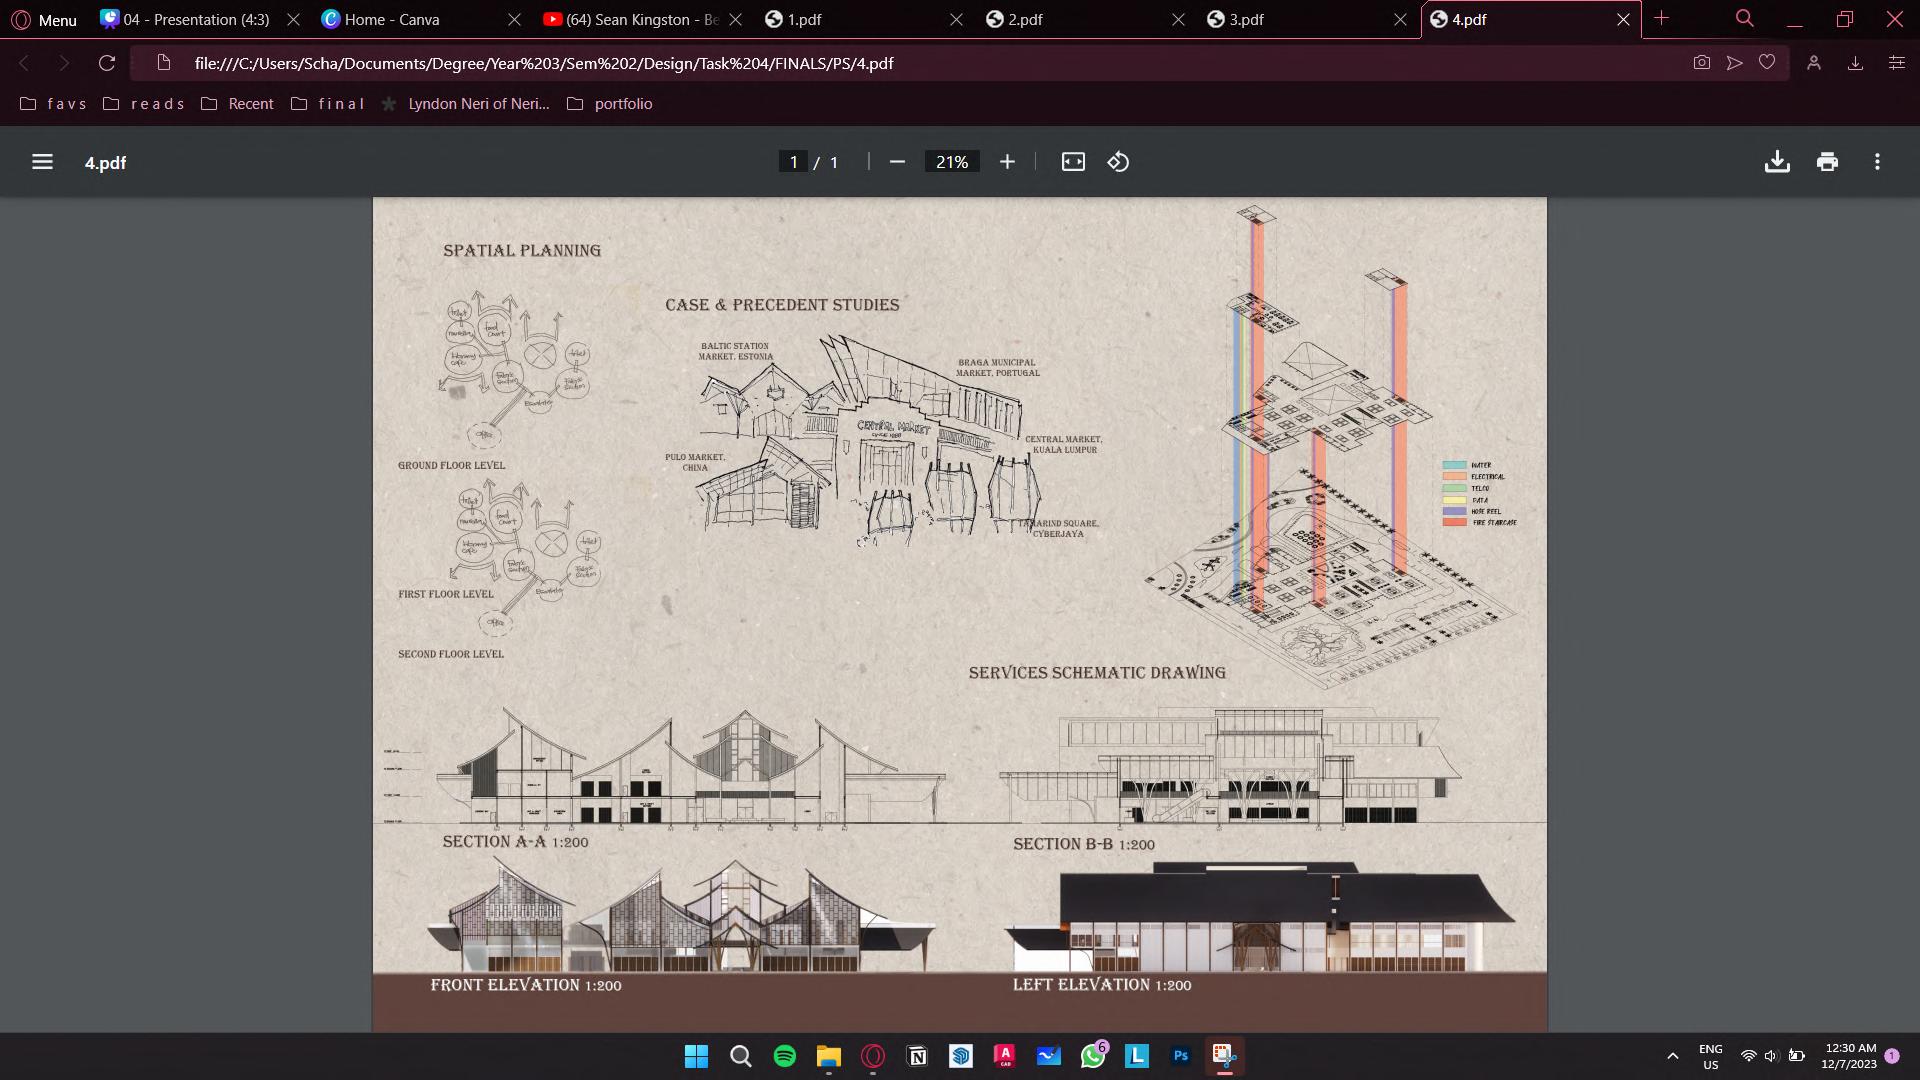
Task: Click the Opera Menu button
Action: 44,19
